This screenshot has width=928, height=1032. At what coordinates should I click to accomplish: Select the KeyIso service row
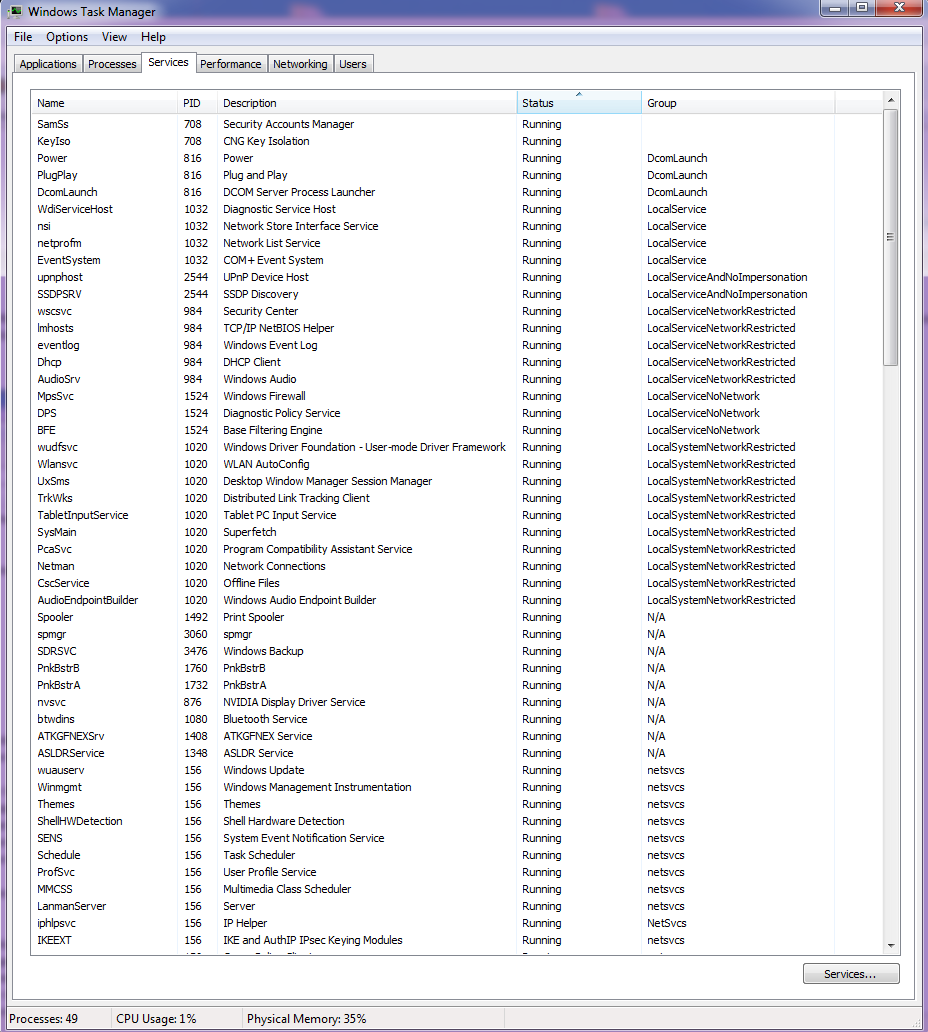pyautogui.click(x=456, y=141)
